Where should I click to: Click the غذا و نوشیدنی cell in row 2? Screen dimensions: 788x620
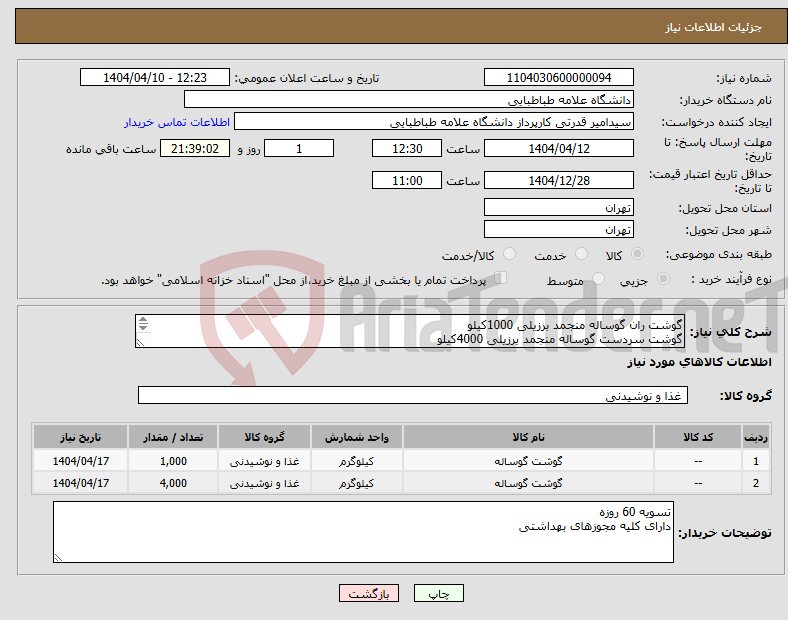pos(264,483)
